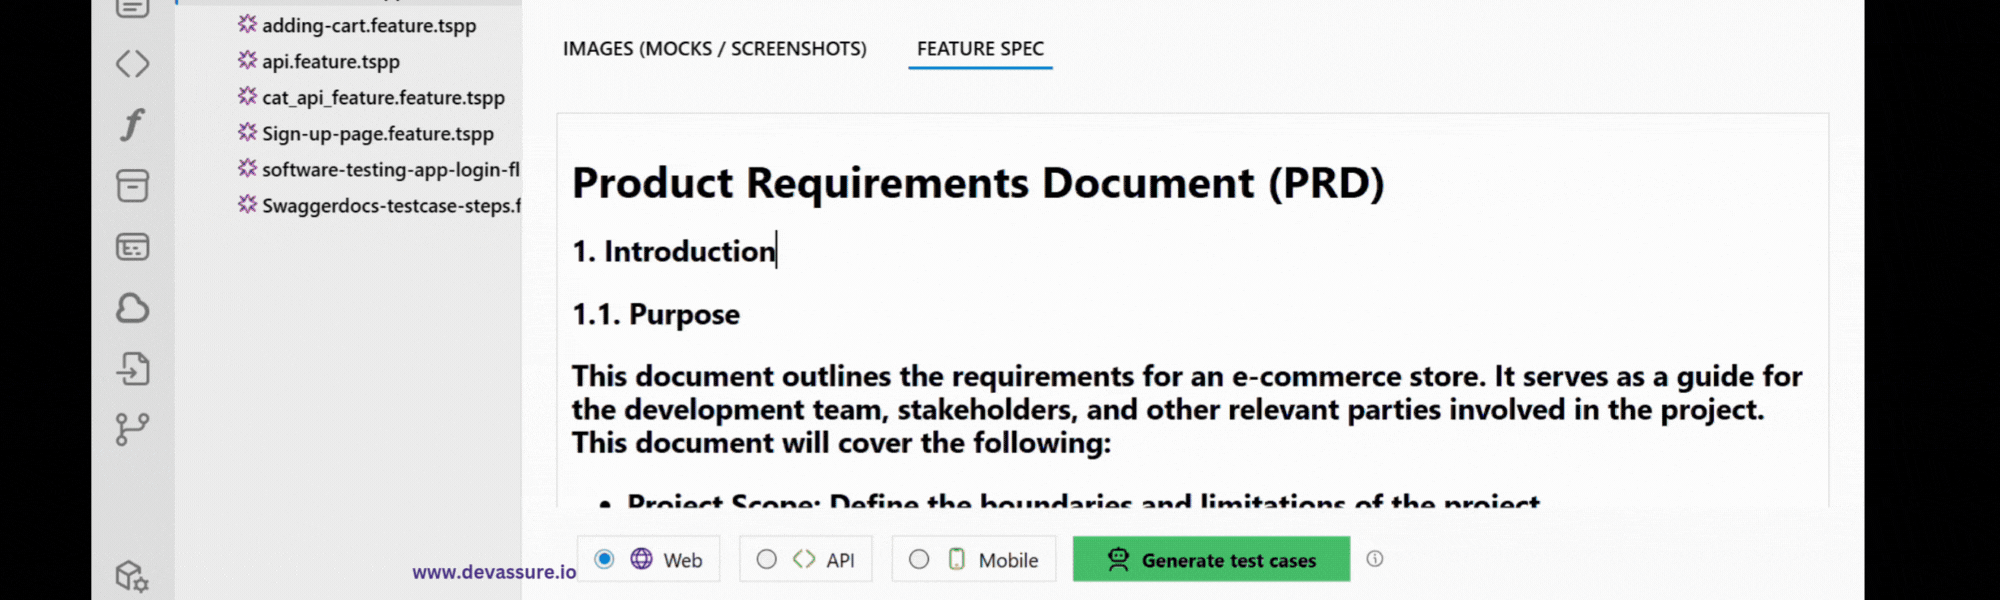Open adding-cart.feature.tspp file
The image size is (2000, 600).
pos(368,25)
